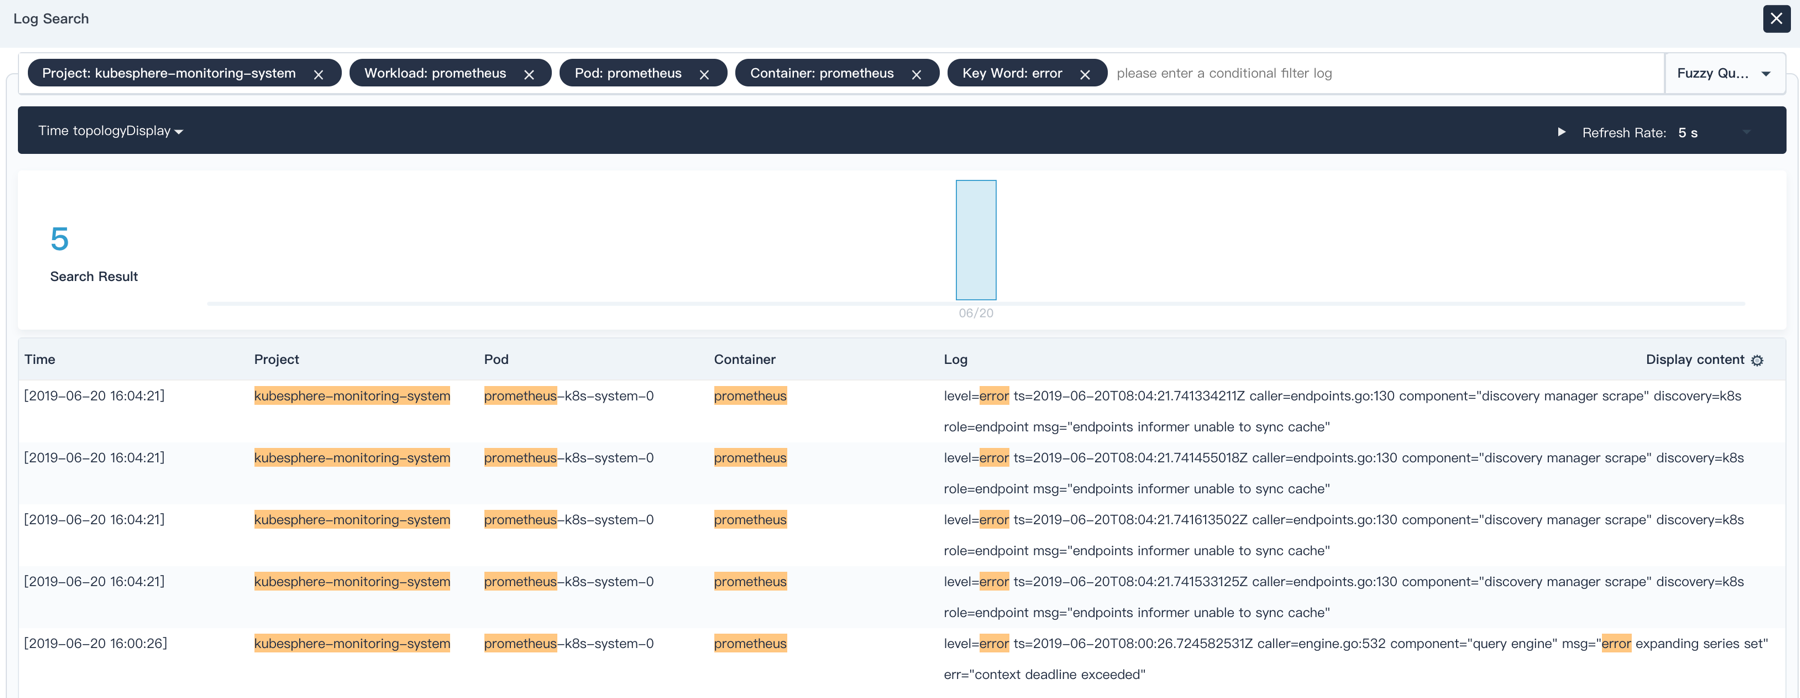Click the Log Search title
The image size is (1800, 698).
51,19
